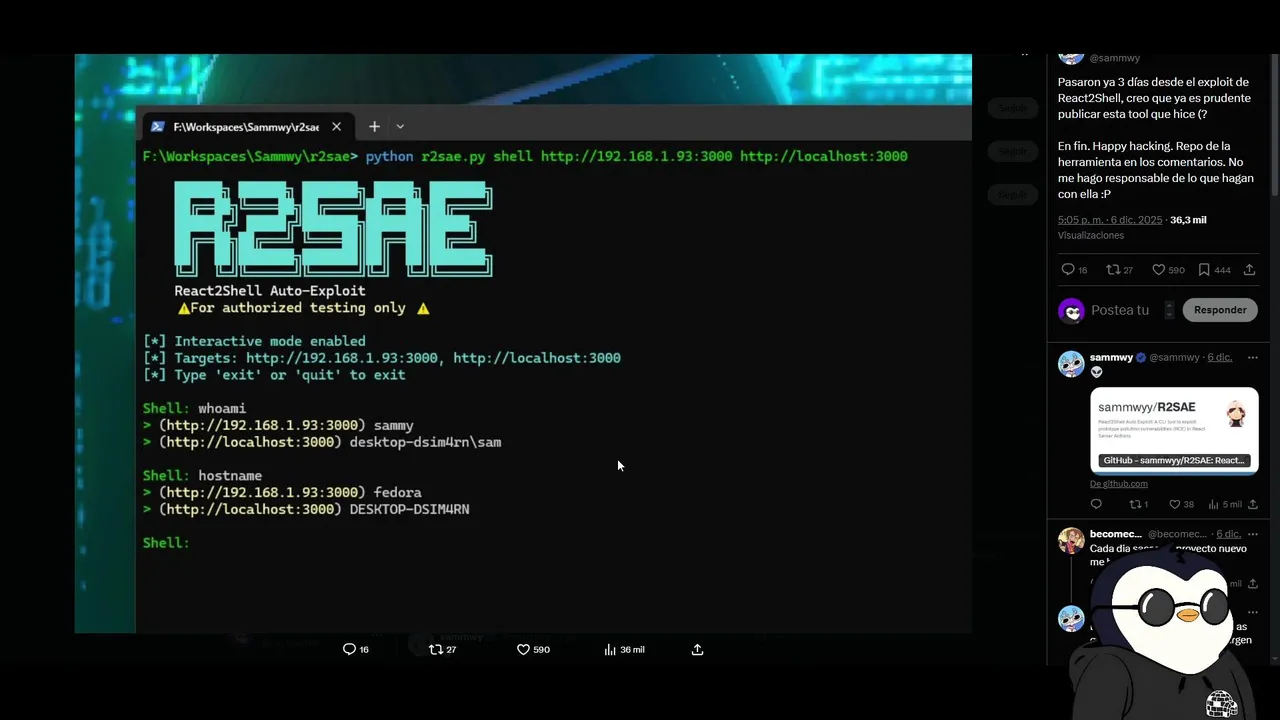Click the reply icon with 16 in side panel
The image size is (1280, 720).
click(x=1068, y=270)
